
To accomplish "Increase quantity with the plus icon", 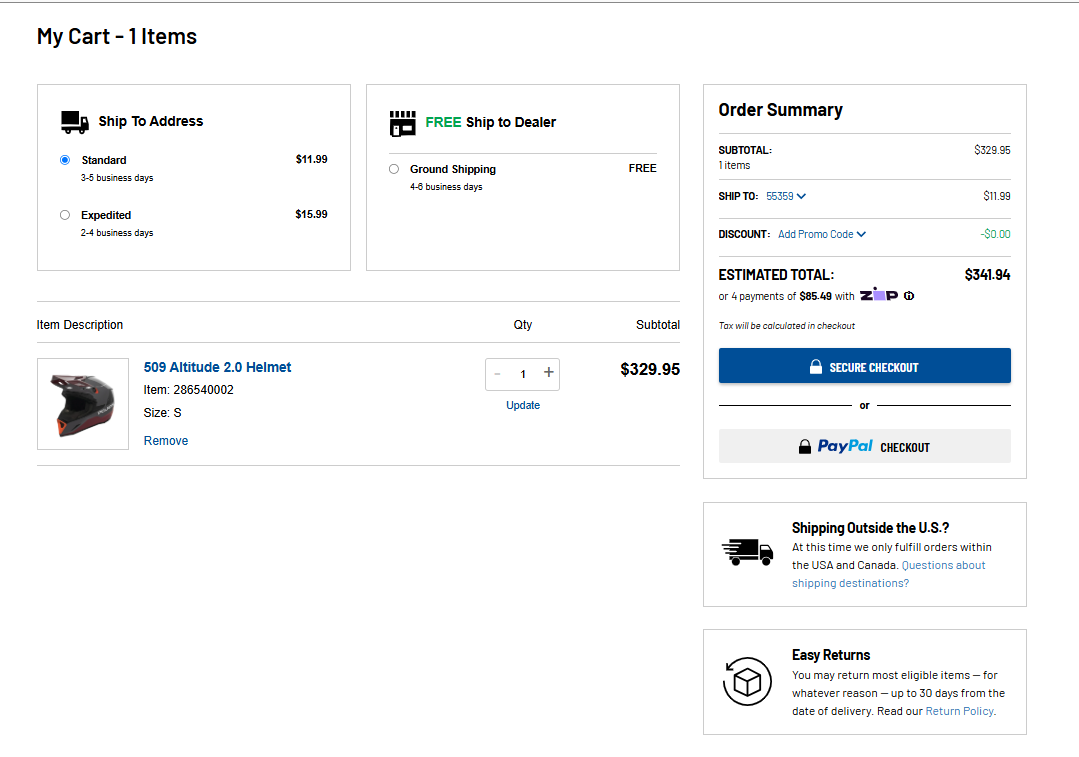I will pyautogui.click(x=548, y=373).
